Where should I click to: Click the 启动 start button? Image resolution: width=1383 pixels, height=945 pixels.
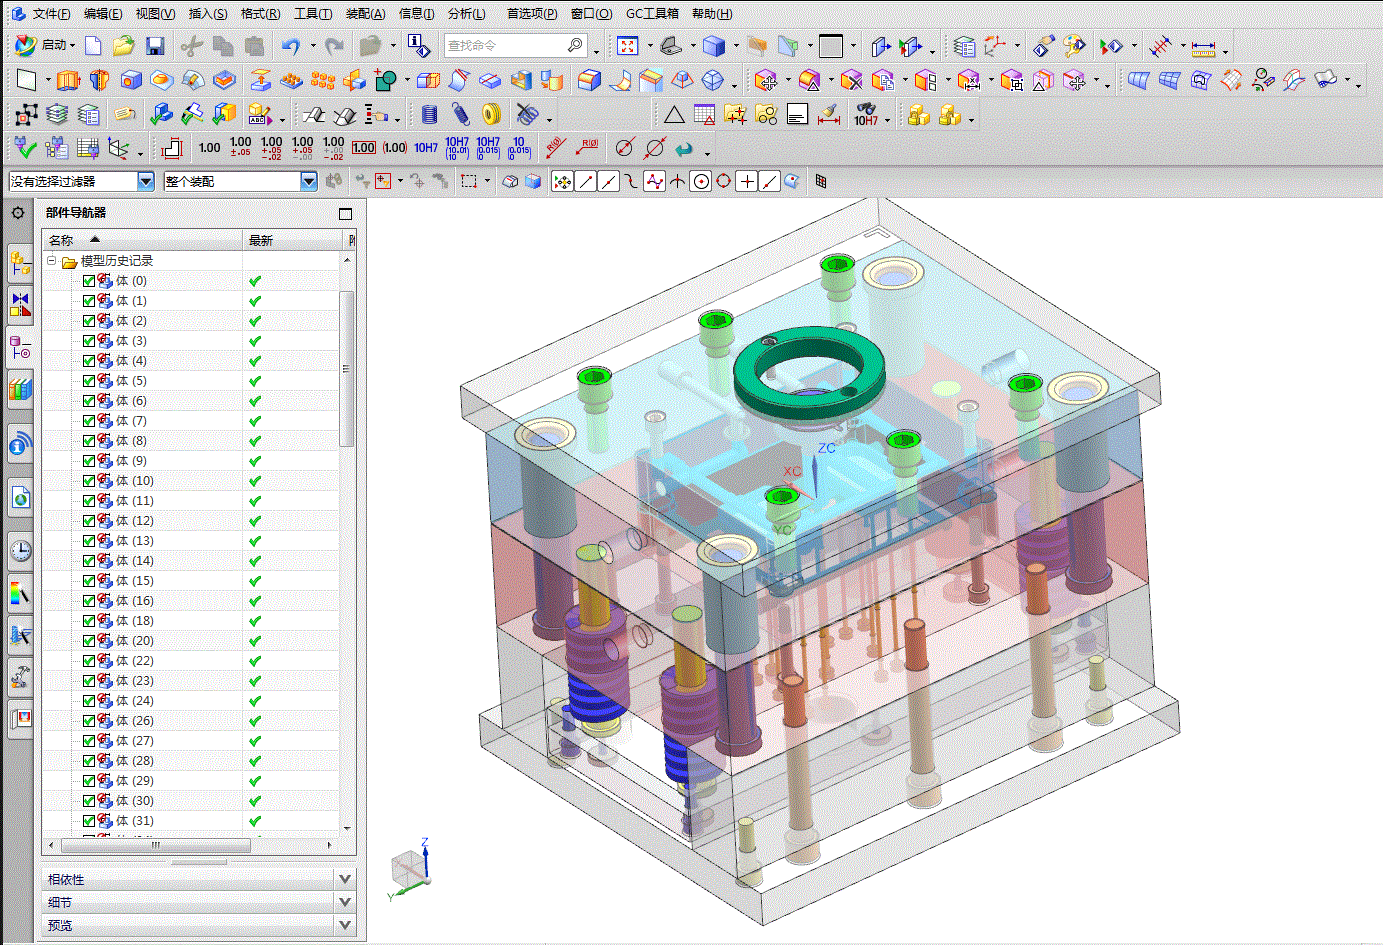(x=43, y=45)
